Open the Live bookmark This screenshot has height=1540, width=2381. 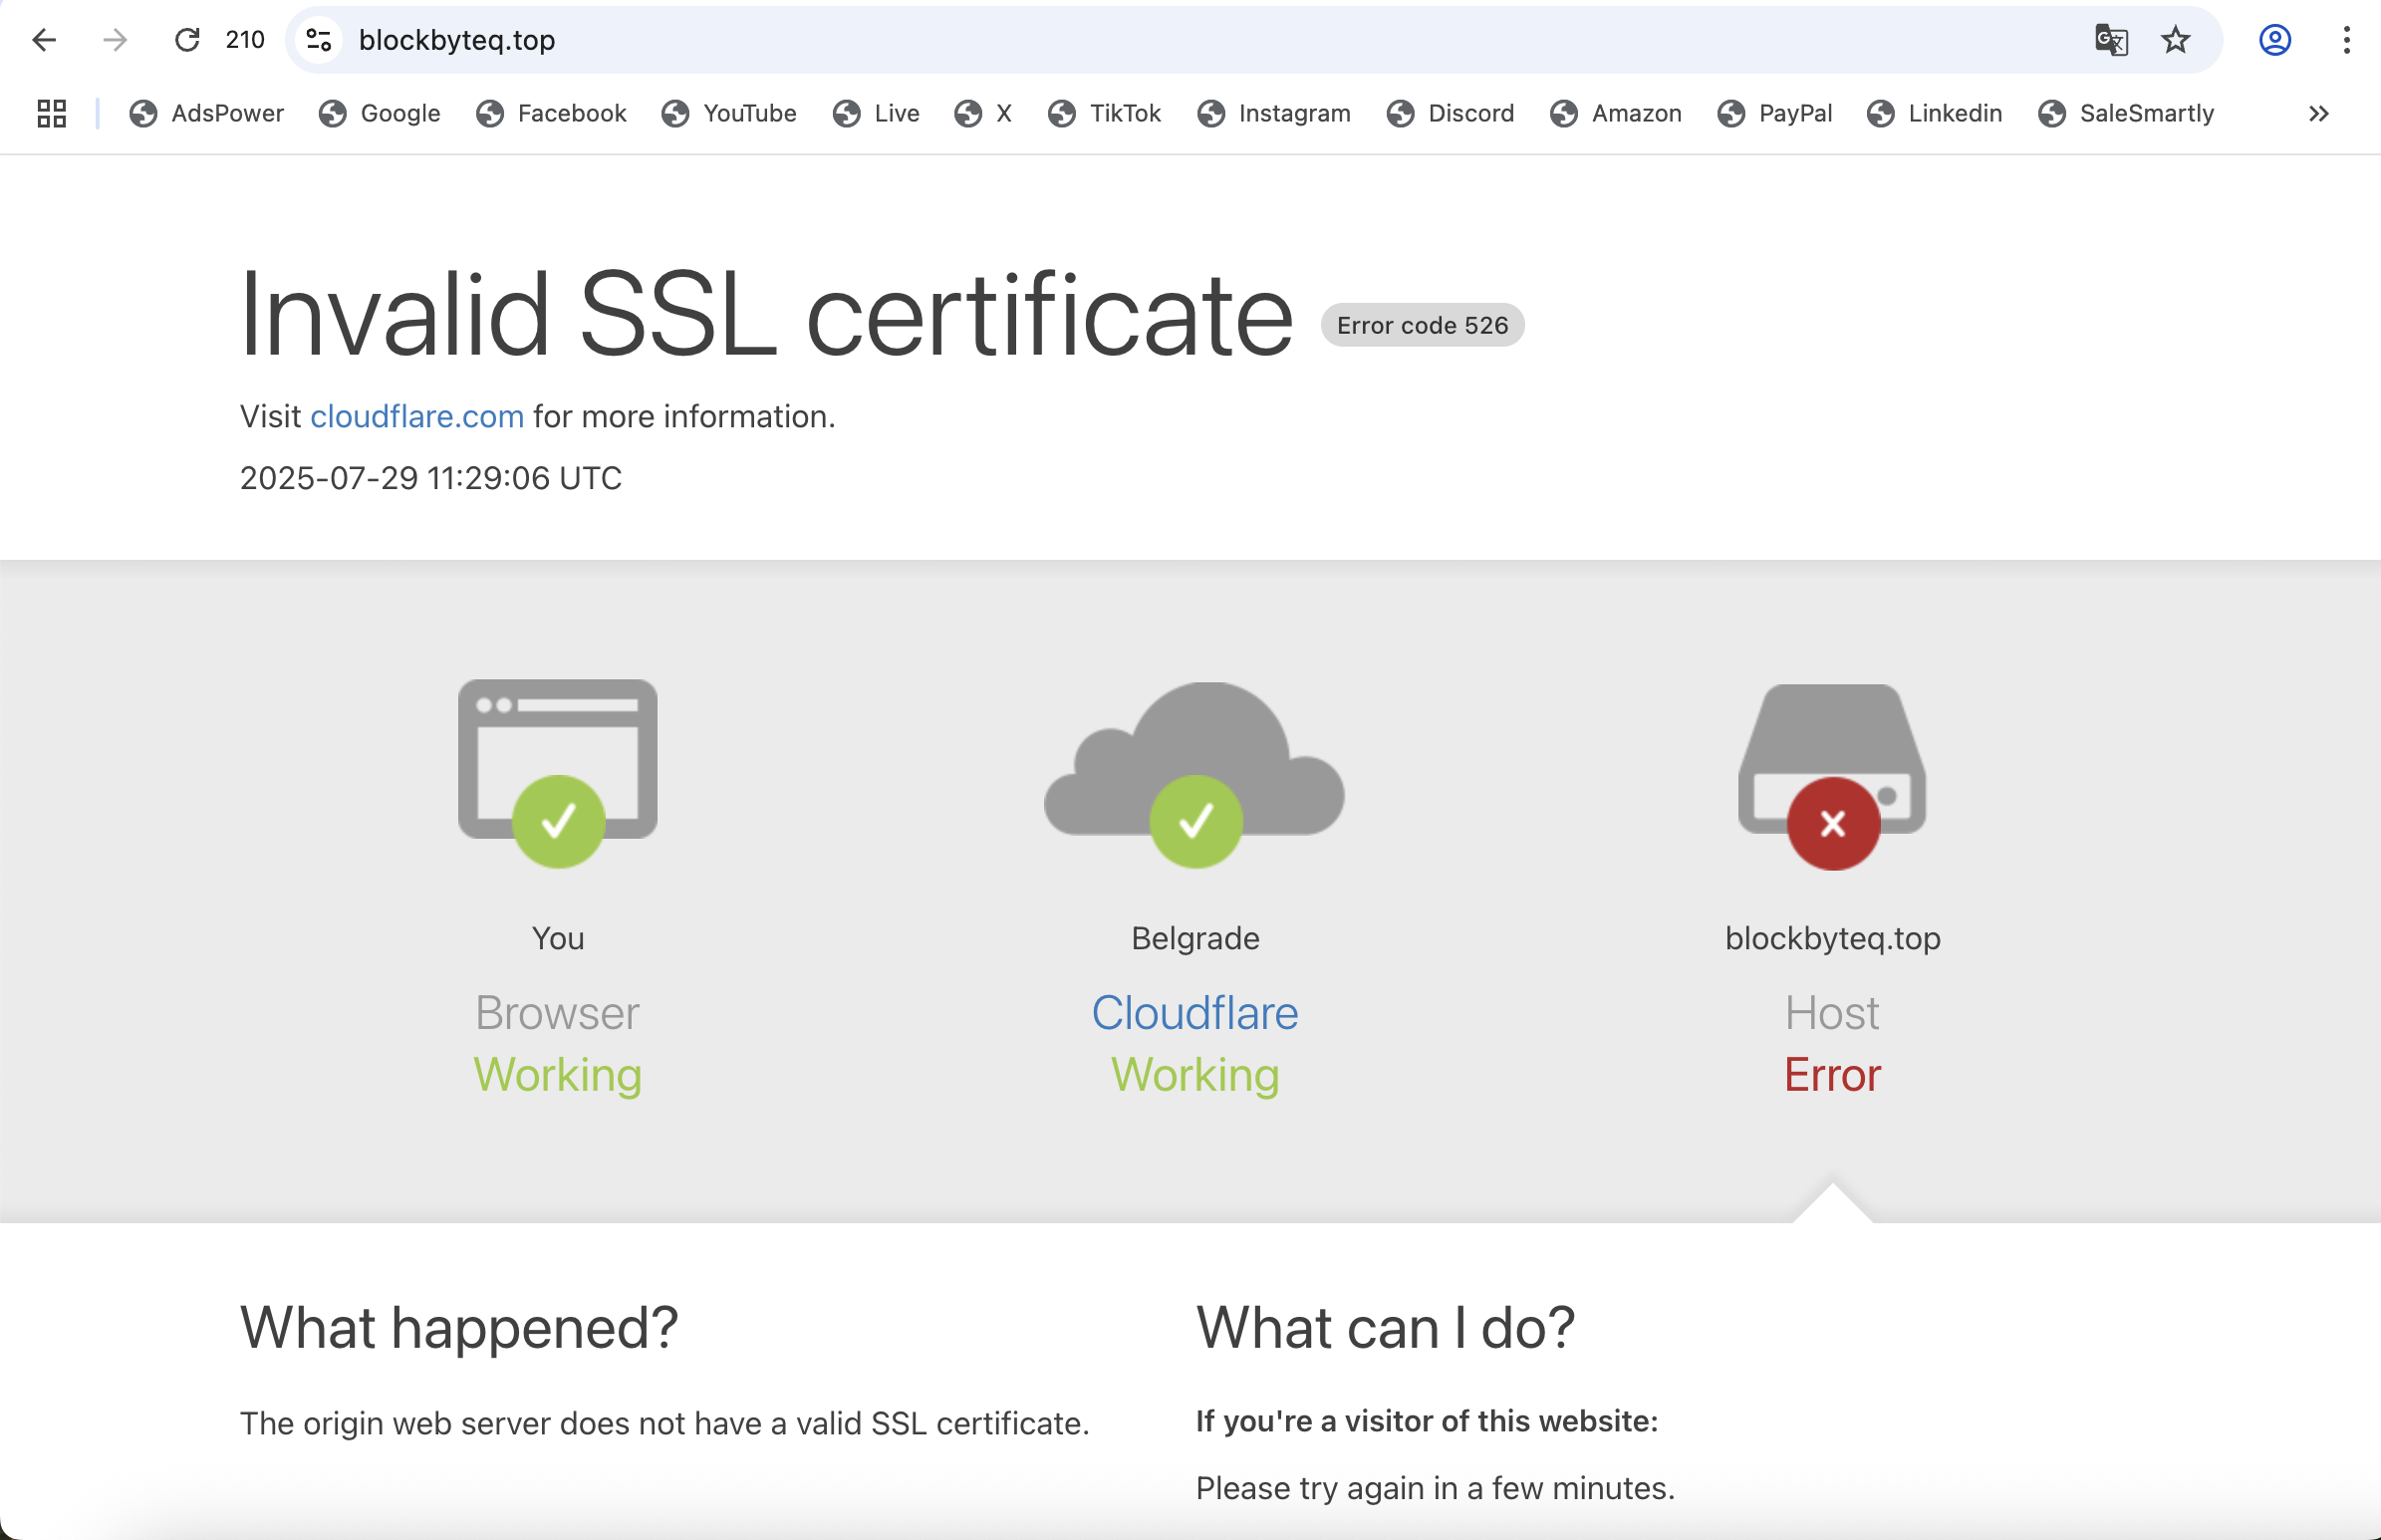pyautogui.click(x=875, y=114)
